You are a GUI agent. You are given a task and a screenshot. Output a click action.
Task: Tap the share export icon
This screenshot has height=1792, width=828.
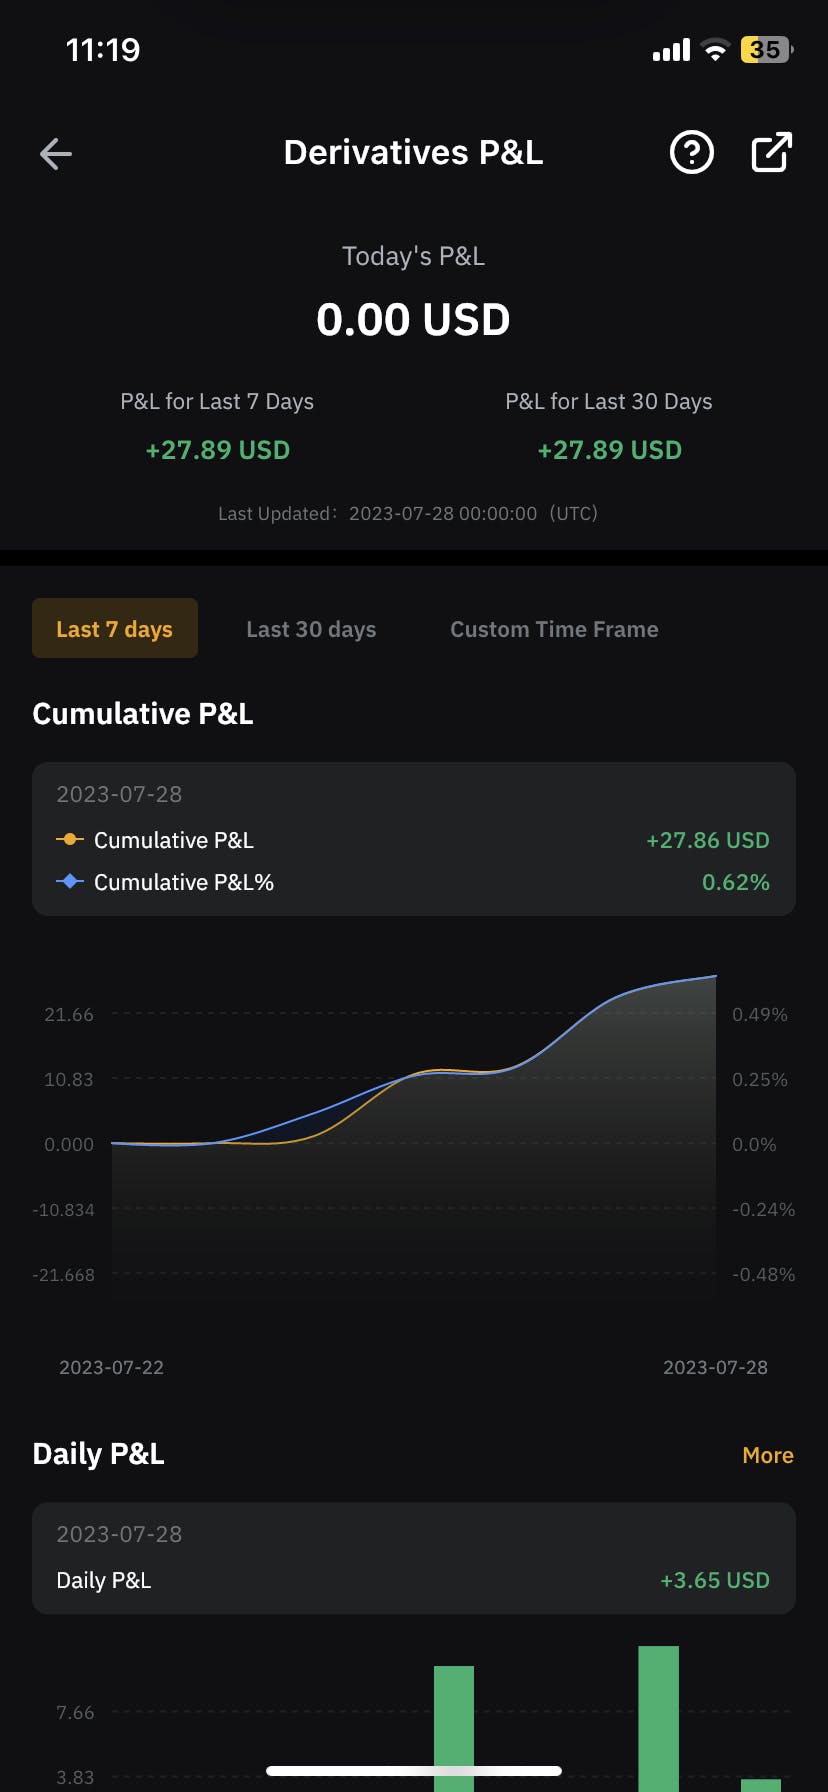pos(771,153)
